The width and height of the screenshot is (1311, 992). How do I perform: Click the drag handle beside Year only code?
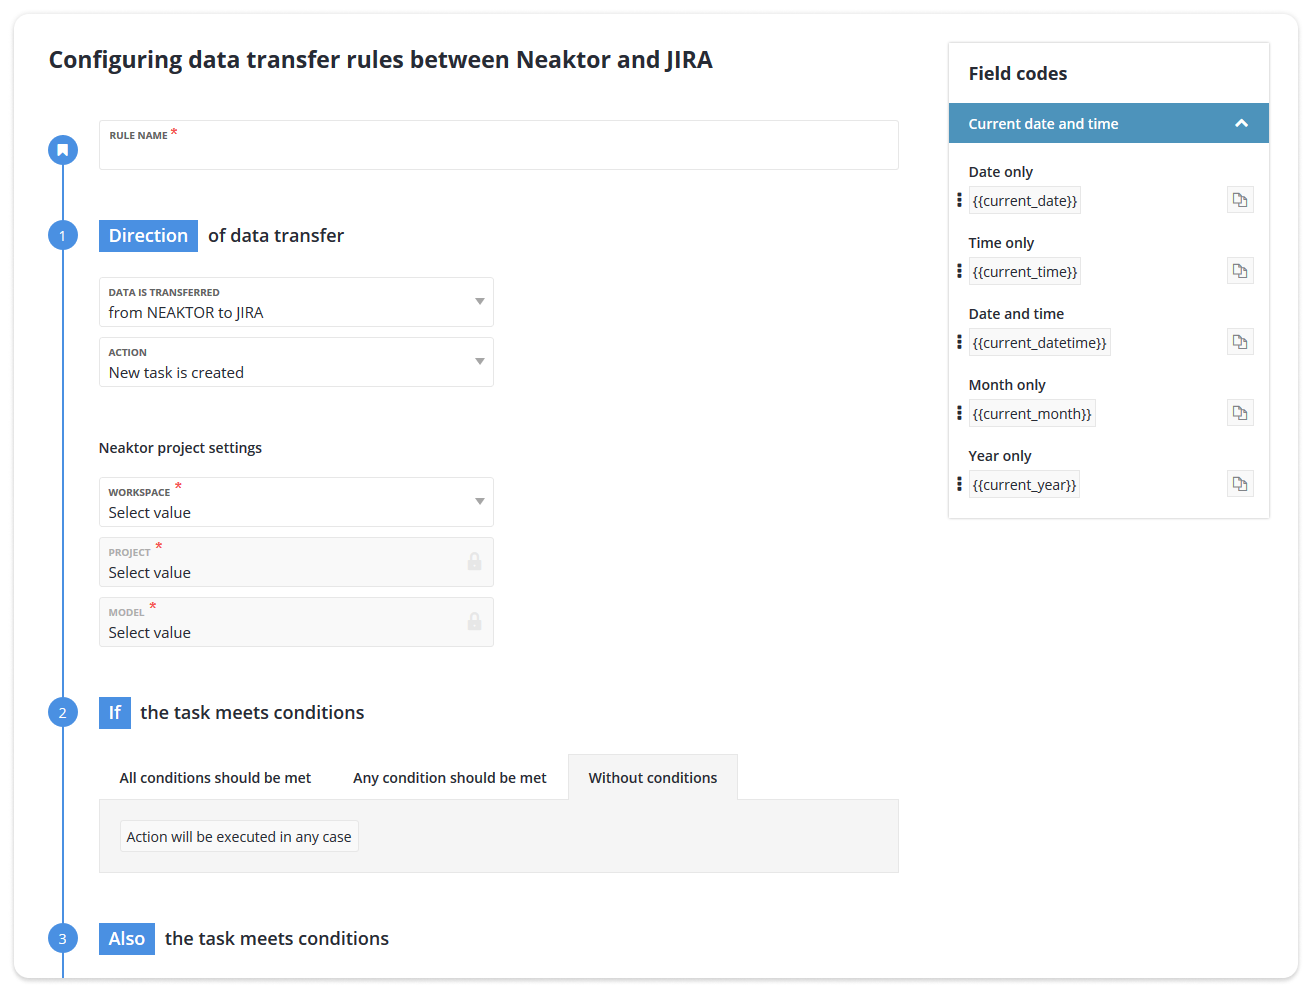pyautogui.click(x=959, y=483)
